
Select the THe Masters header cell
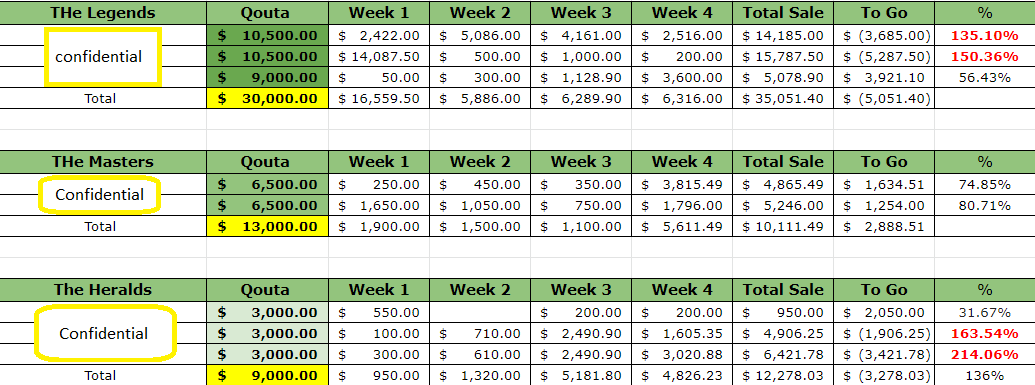coord(103,162)
